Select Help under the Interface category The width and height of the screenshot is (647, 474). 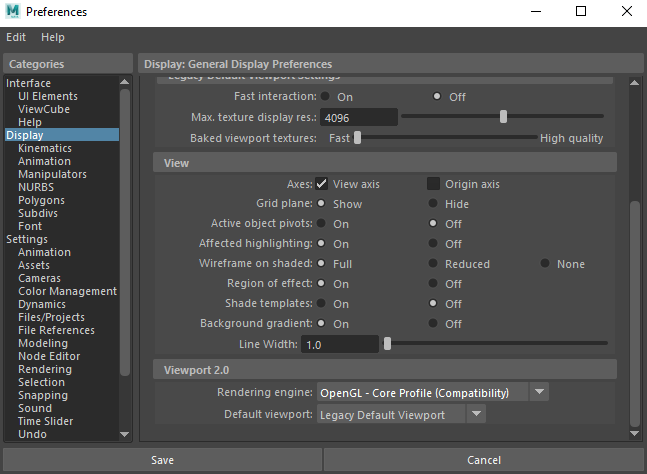(30, 122)
